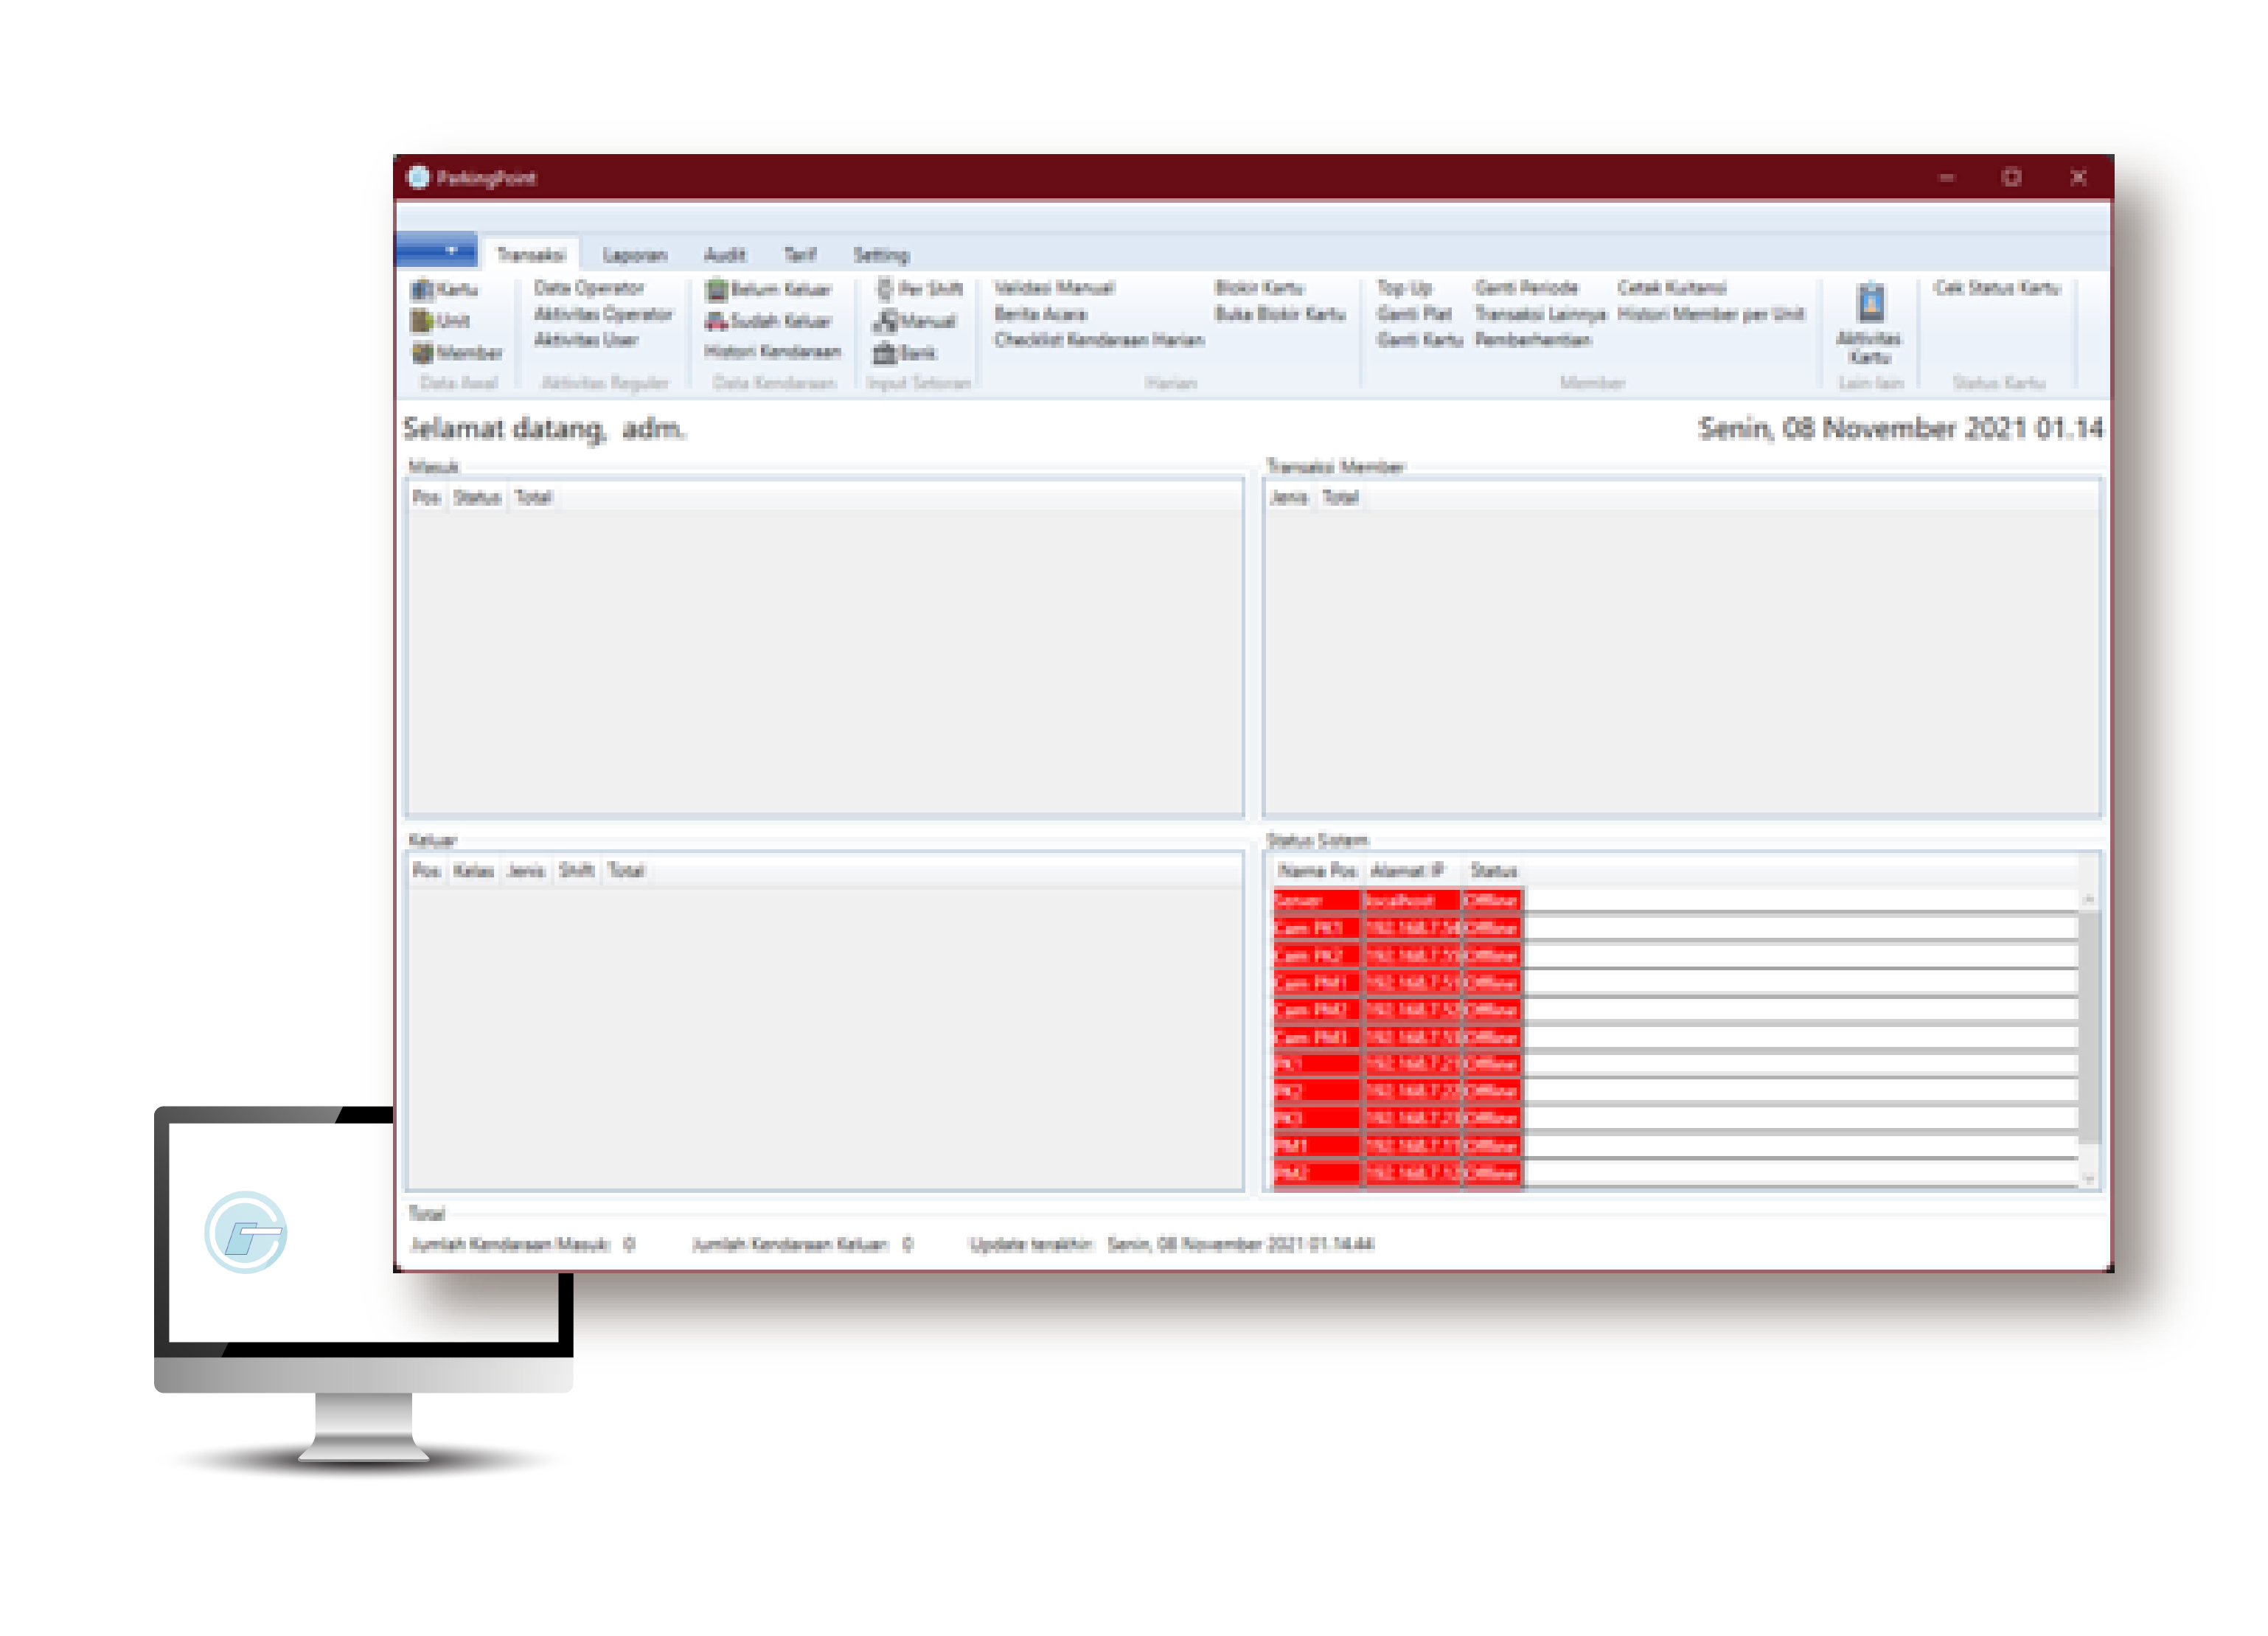Open Checklist Kendaraan Harian
This screenshot has height=1636, width=2268.
1099,340
